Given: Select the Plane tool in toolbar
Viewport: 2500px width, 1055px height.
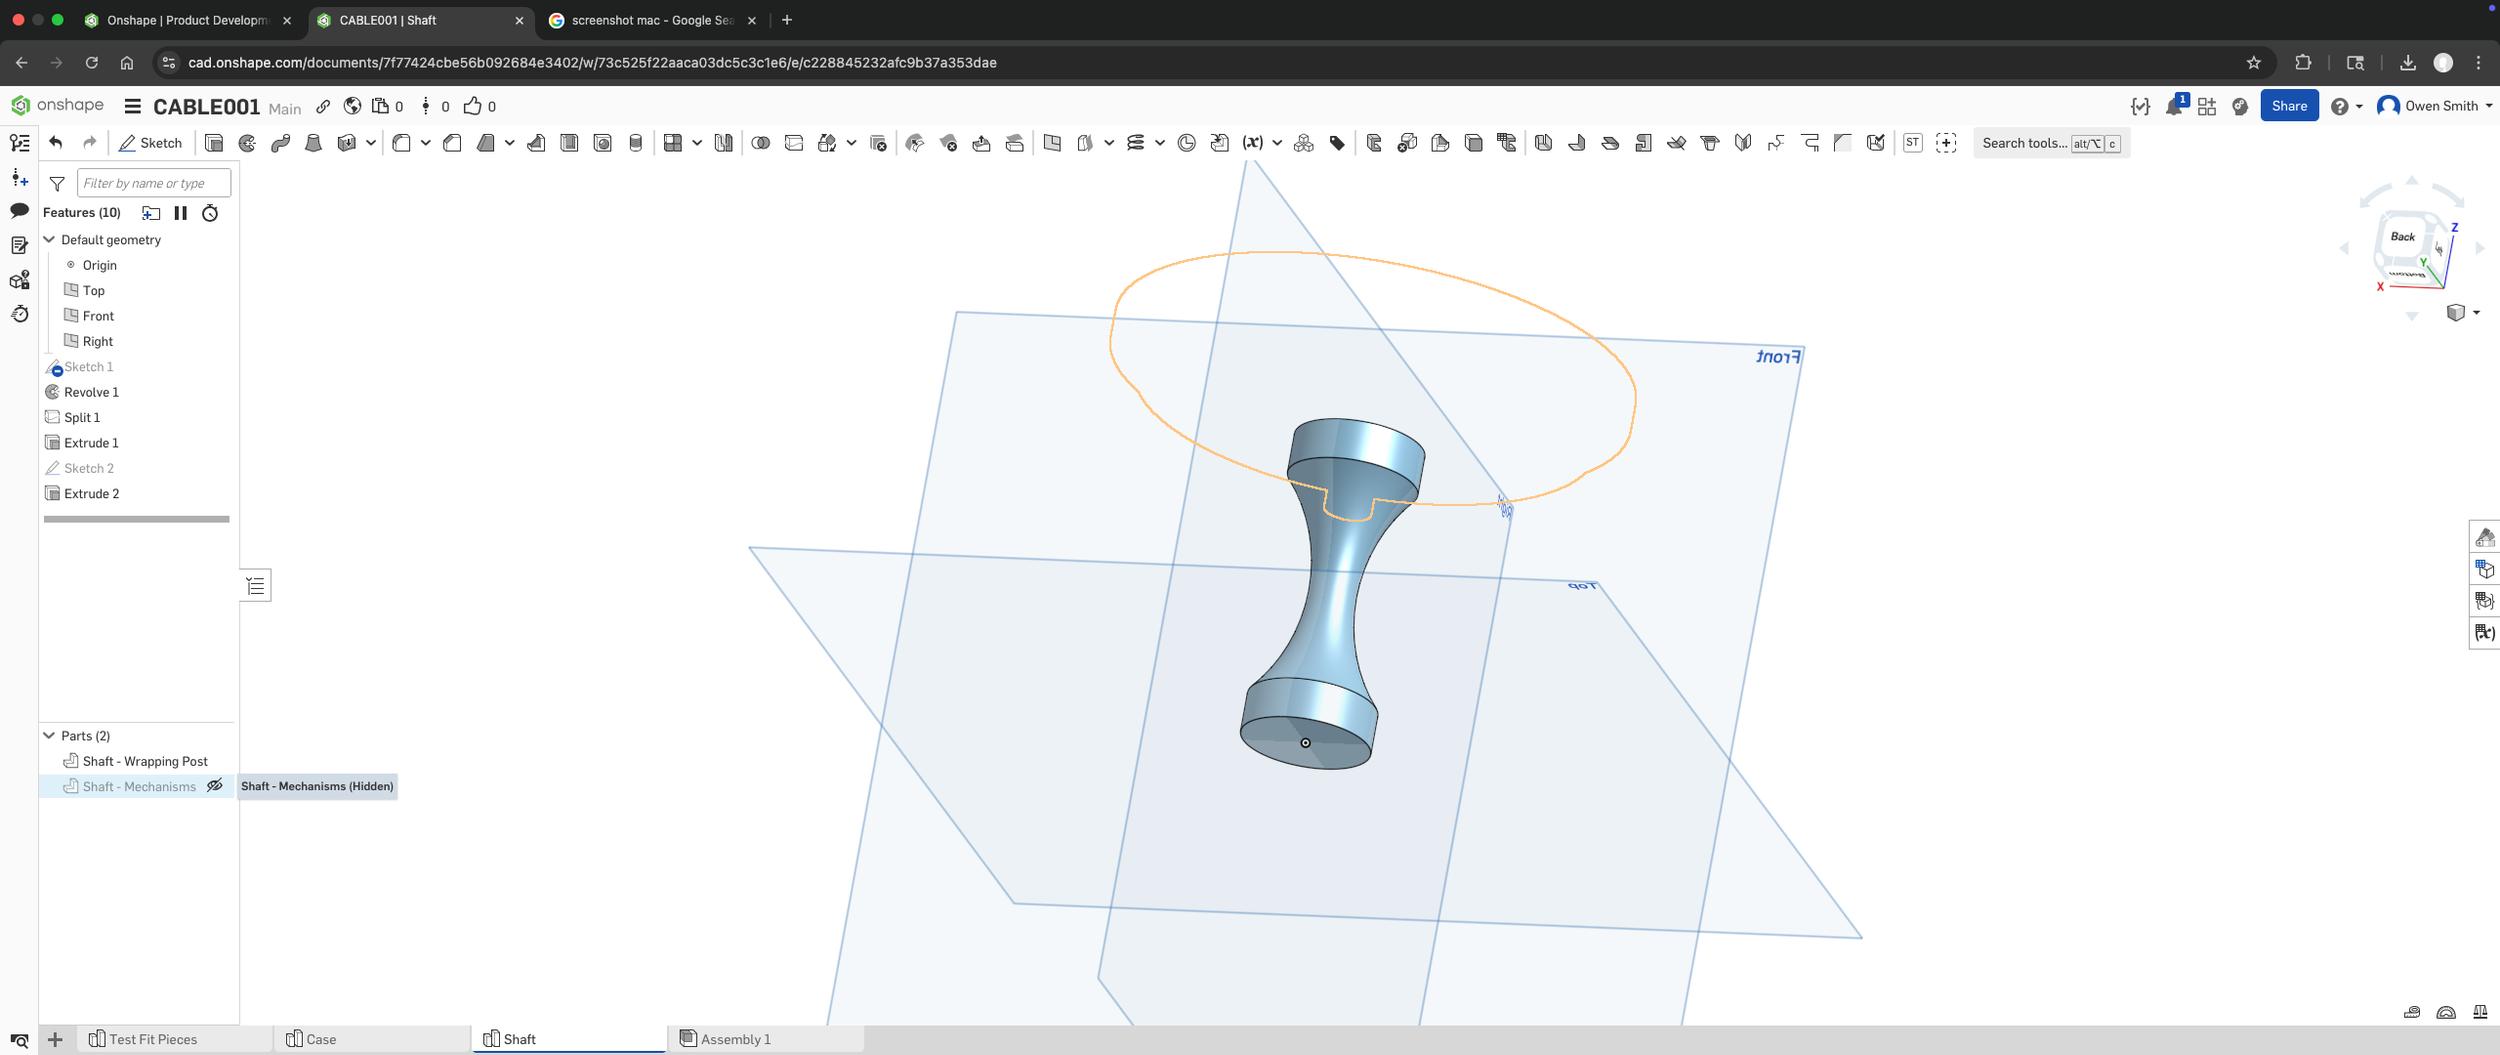Looking at the screenshot, I should pyautogui.click(x=1052, y=143).
